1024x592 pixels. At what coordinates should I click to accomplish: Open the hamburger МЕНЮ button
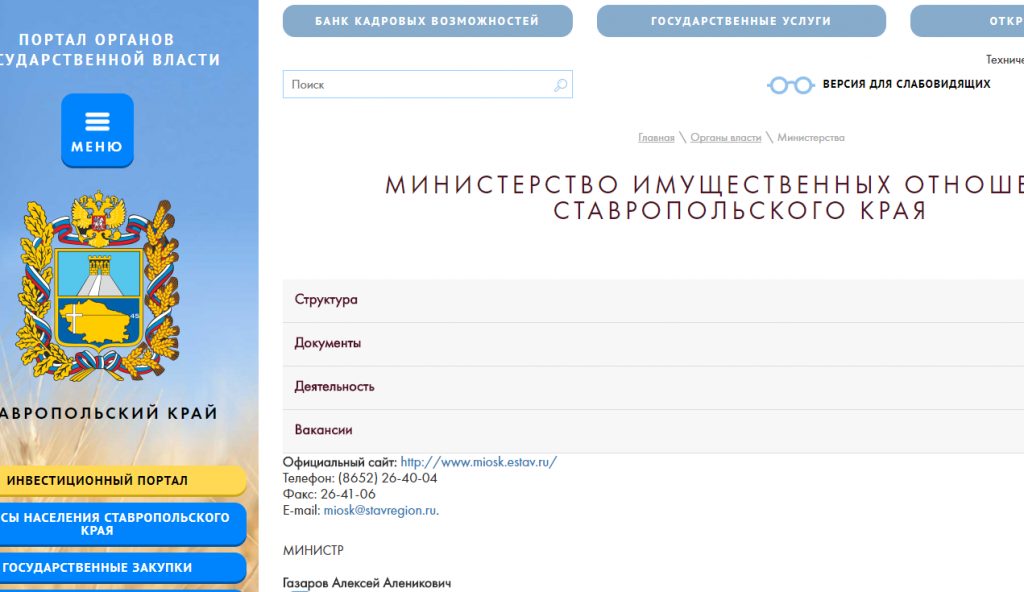pos(97,130)
